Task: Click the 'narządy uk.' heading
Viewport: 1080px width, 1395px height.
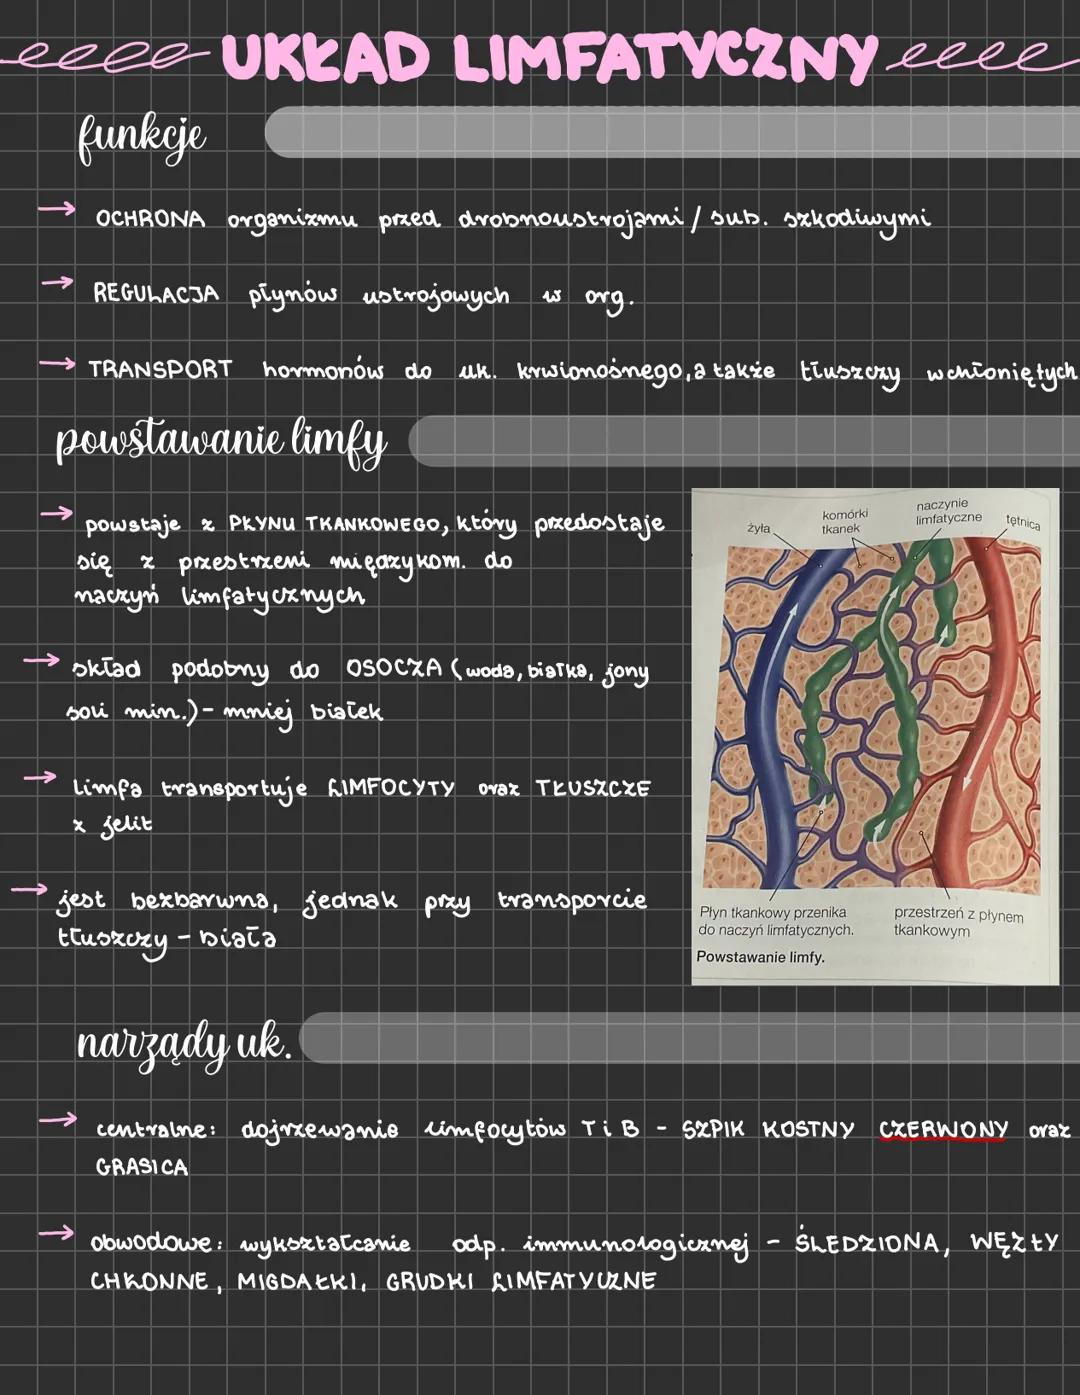Action: (184, 1044)
